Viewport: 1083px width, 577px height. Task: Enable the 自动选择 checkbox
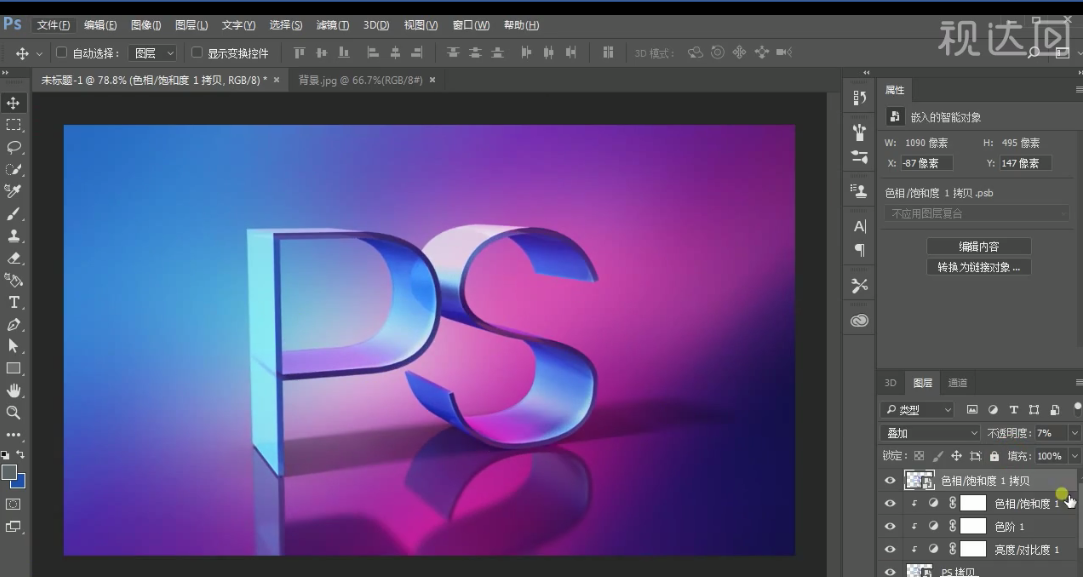[61, 53]
